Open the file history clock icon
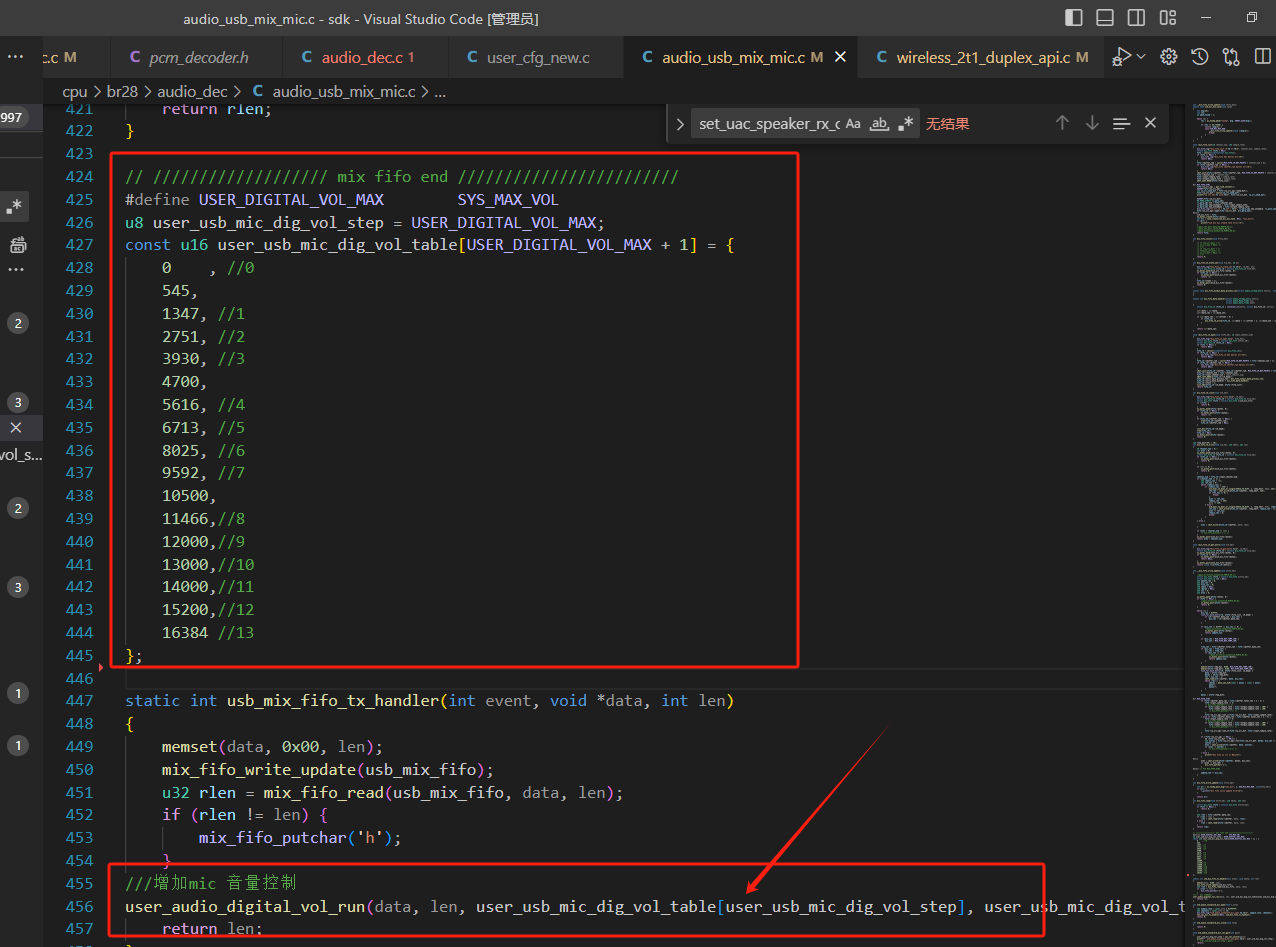 [x=1200, y=57]
